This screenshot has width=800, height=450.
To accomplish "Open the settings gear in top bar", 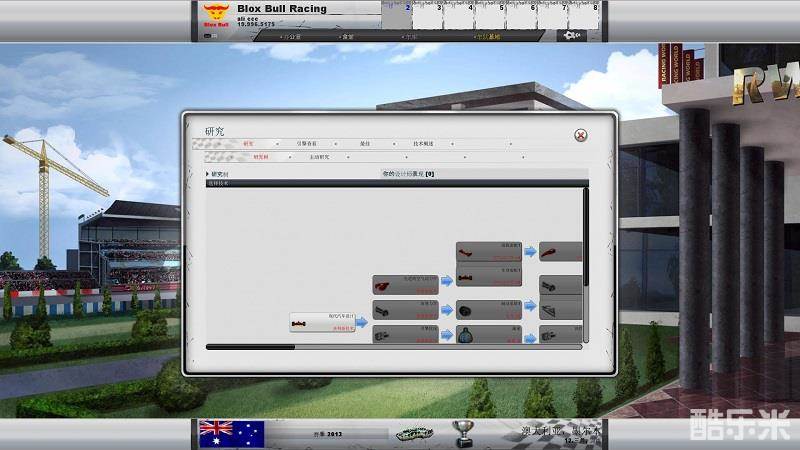I will pyautogui.click(x=571, y=36).
